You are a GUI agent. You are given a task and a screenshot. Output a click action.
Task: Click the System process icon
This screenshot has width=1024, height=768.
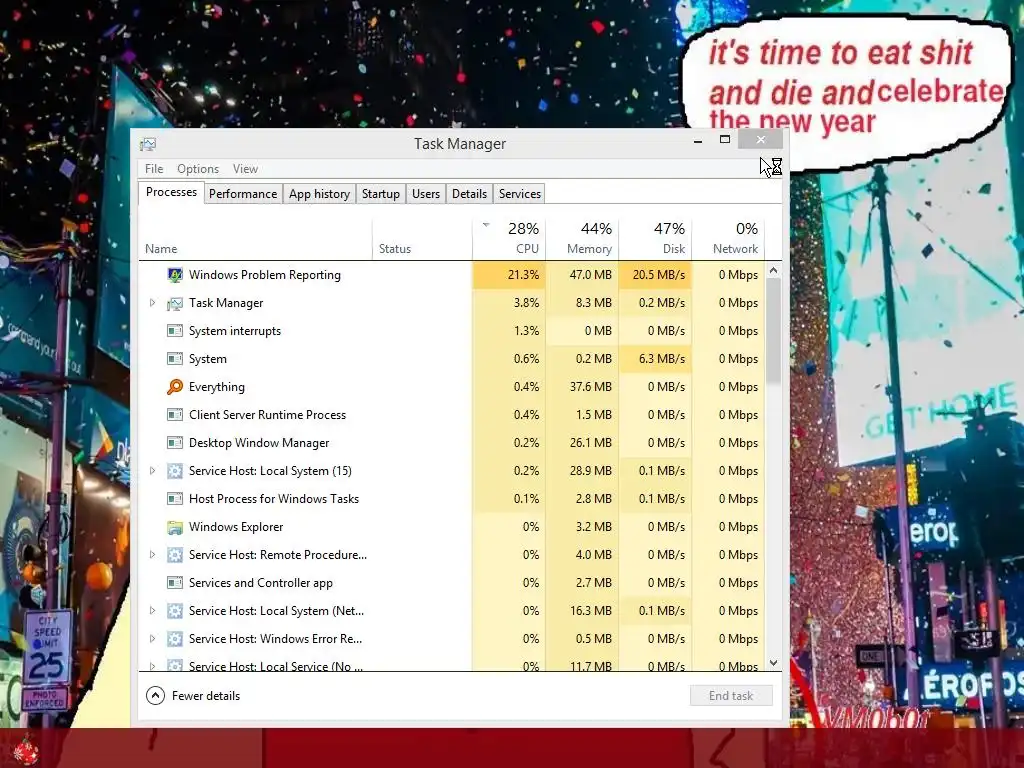tap(174, 359)
